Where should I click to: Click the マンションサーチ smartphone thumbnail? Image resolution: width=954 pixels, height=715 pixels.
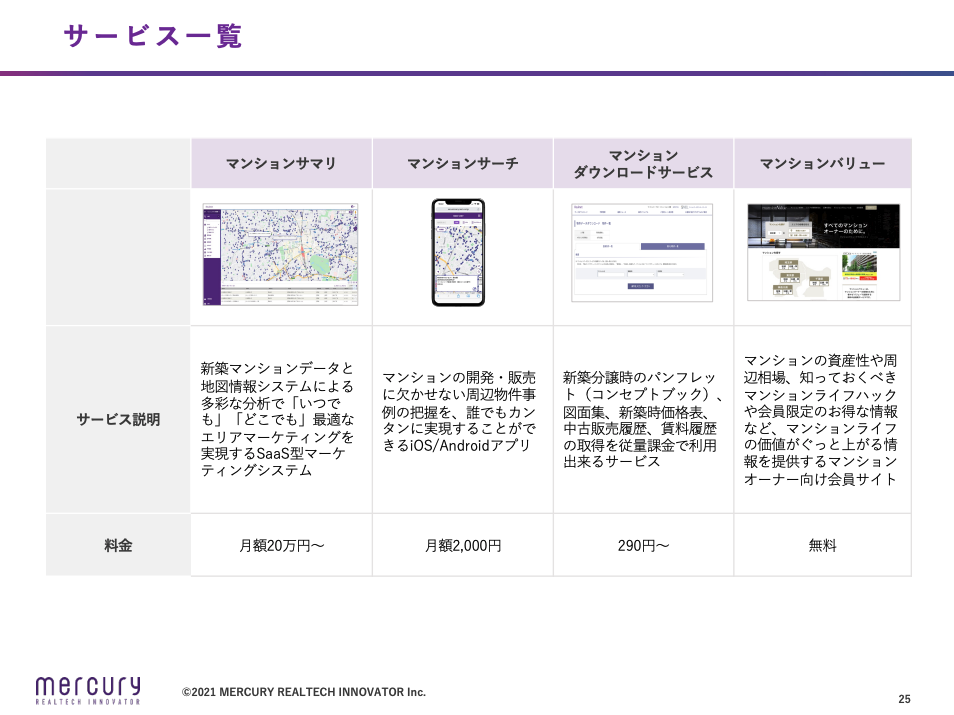[x=460, y=250]
